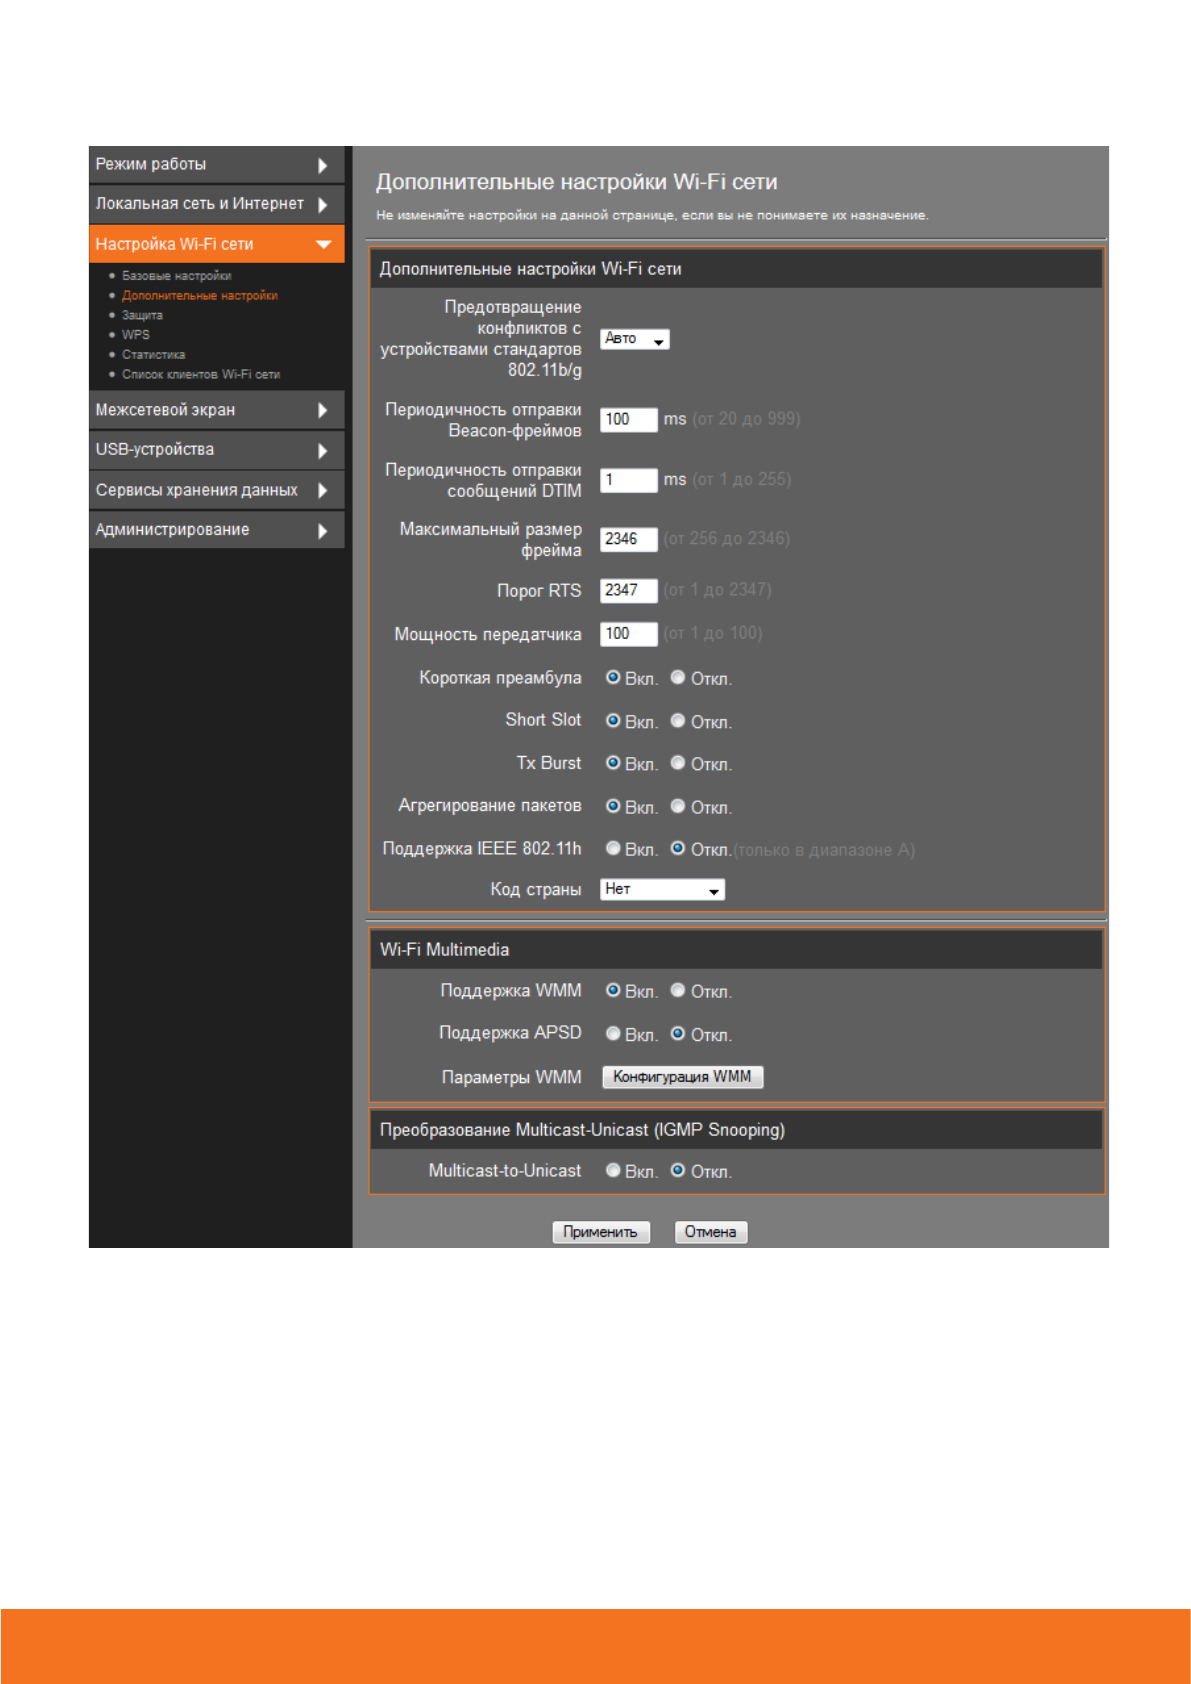Expand Локальная сеть и Интернет section
1191x1684 pixels.
click(x=322, y=205)
